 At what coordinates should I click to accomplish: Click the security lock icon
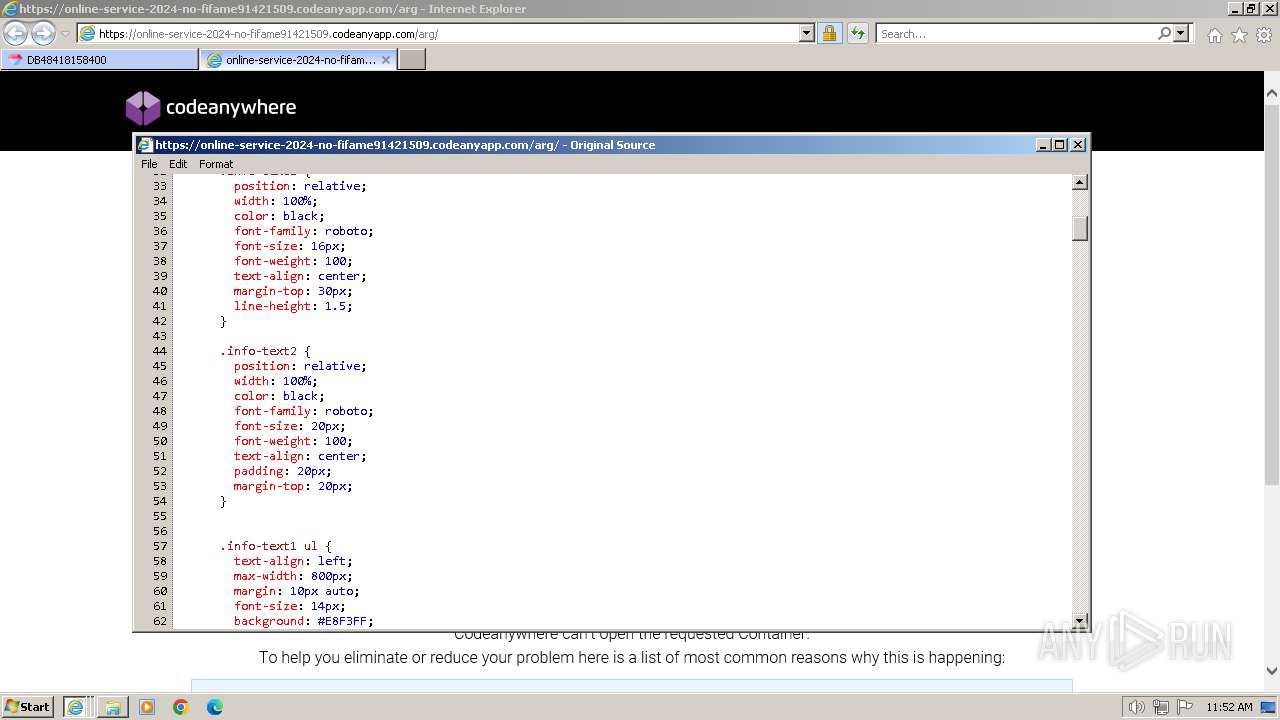pyautogui.click(x=829, y=33)
